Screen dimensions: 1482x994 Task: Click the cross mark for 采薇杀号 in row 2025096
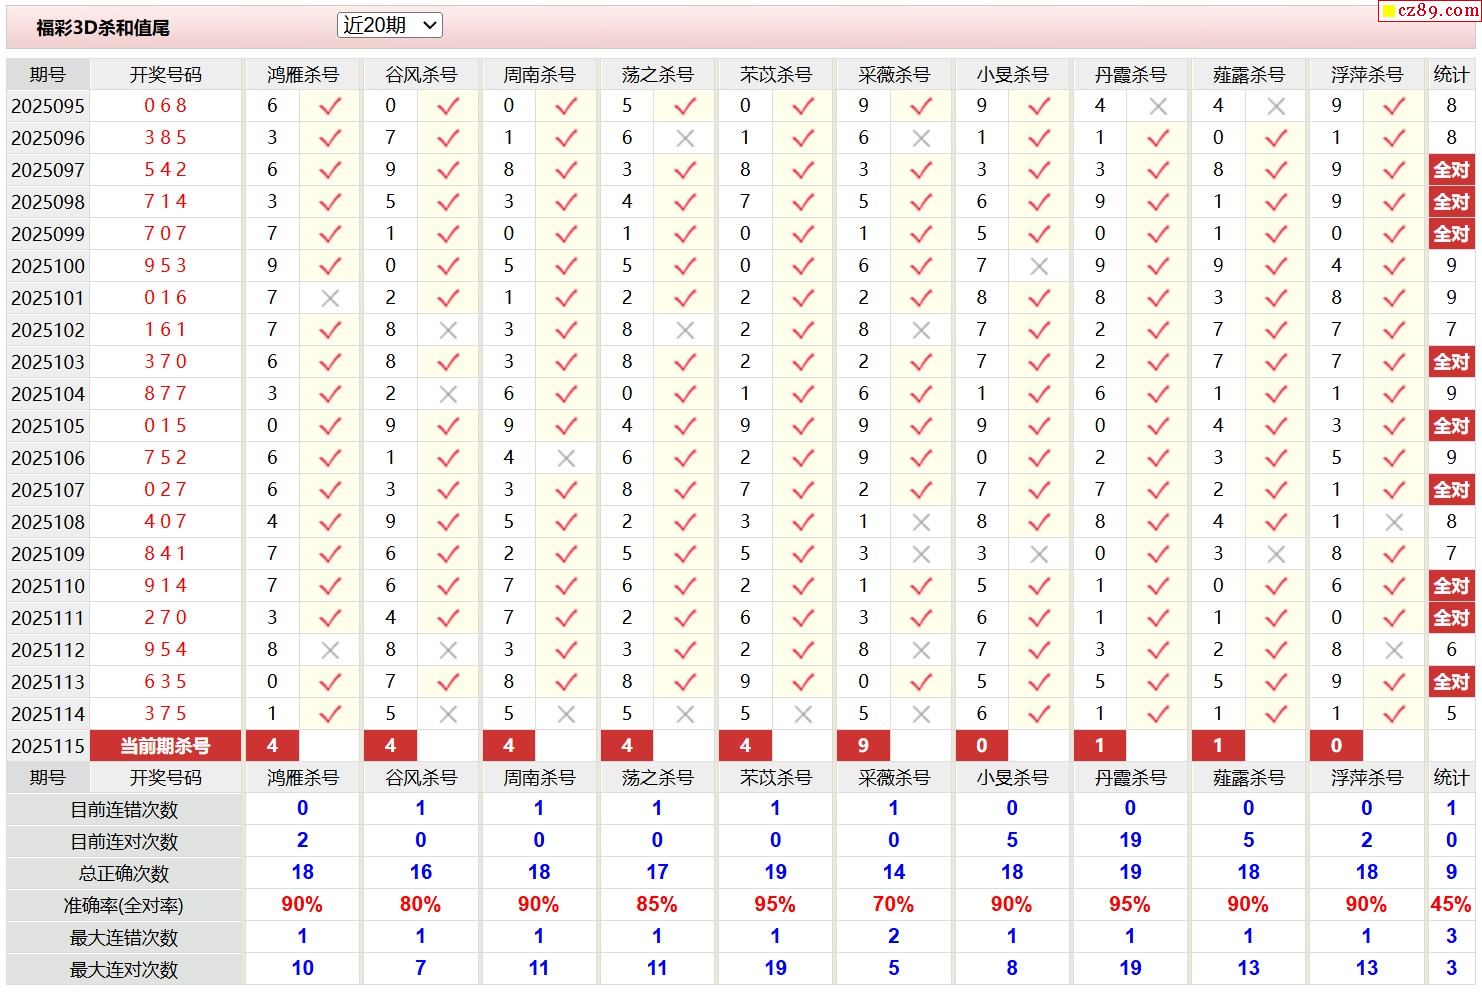point(921,138)
